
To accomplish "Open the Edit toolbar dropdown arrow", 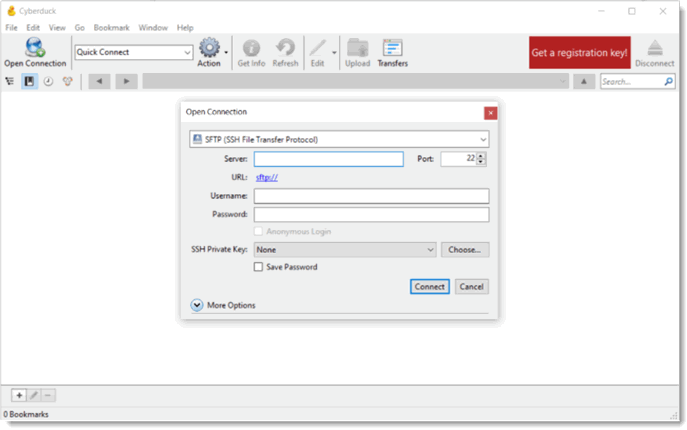I will (x=334, y=53).
